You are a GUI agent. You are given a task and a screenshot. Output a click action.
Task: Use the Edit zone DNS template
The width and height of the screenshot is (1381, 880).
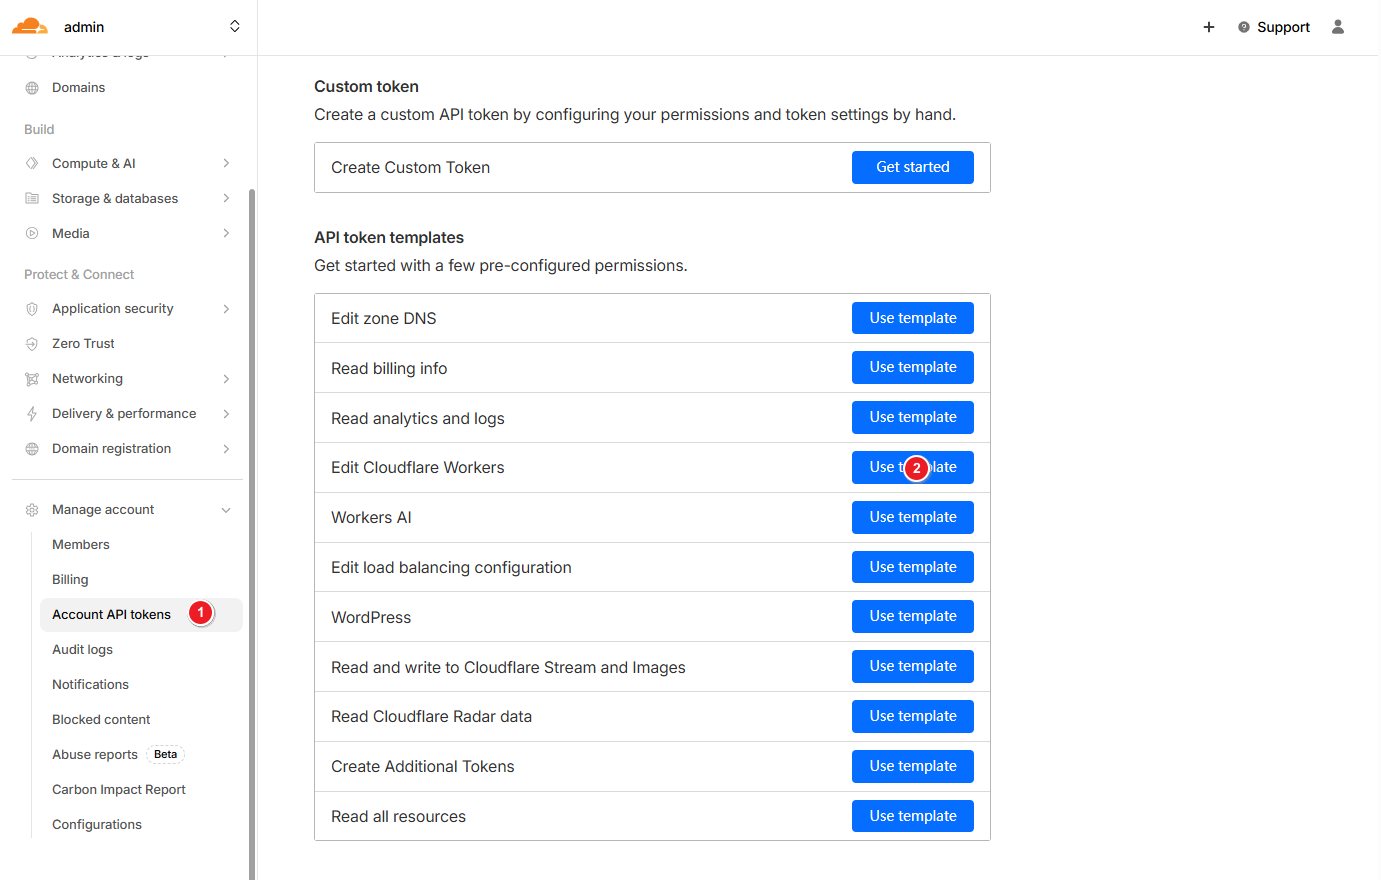(x=912, y=318)
